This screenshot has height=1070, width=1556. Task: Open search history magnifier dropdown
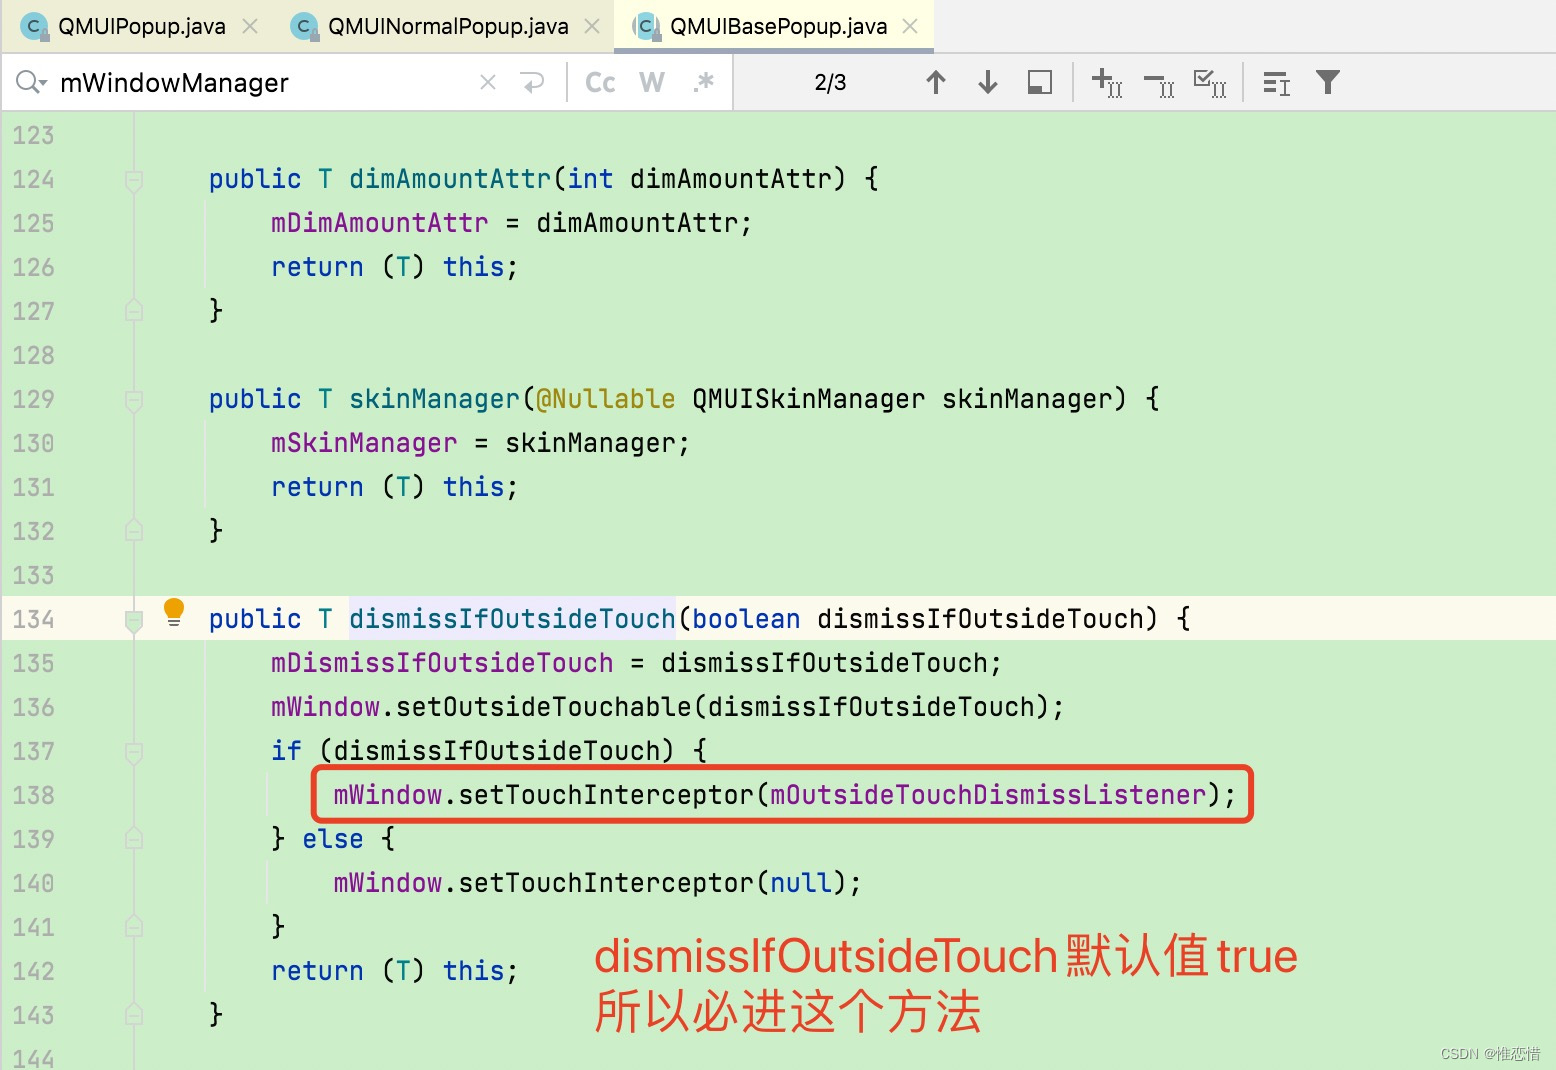tap(31, 82)
